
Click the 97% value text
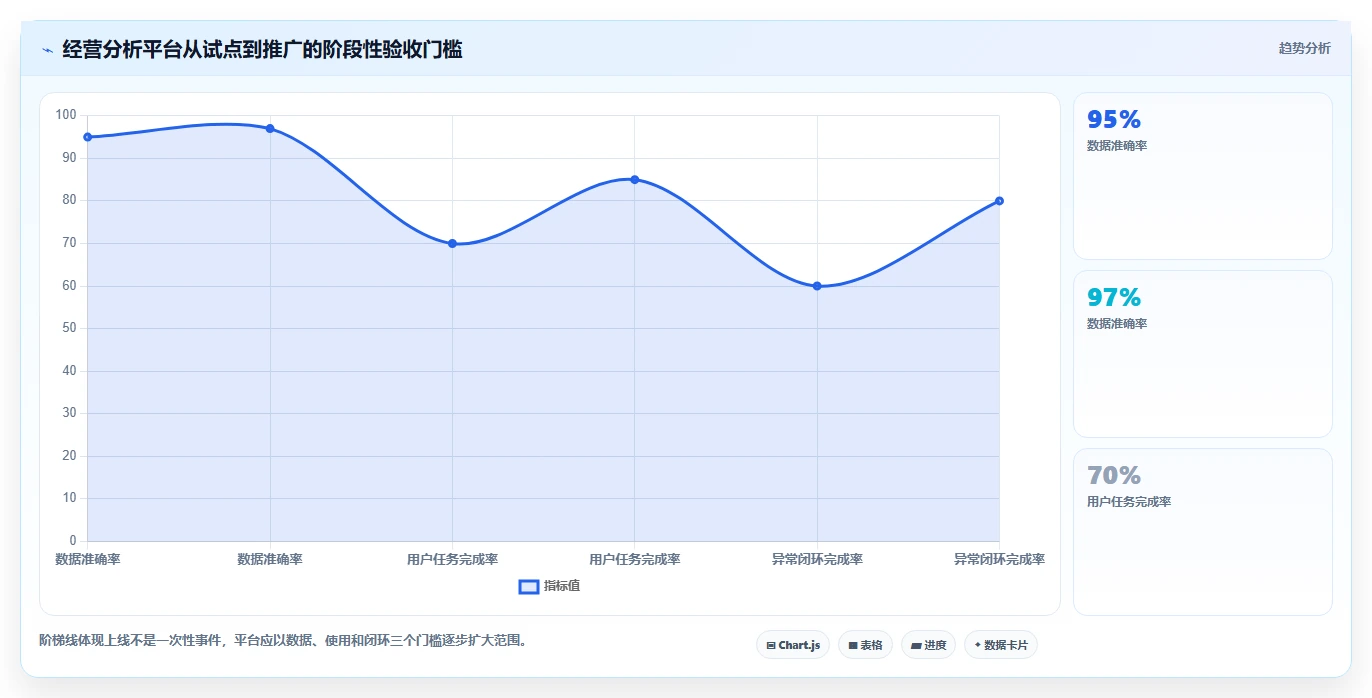coord(1114,298)
